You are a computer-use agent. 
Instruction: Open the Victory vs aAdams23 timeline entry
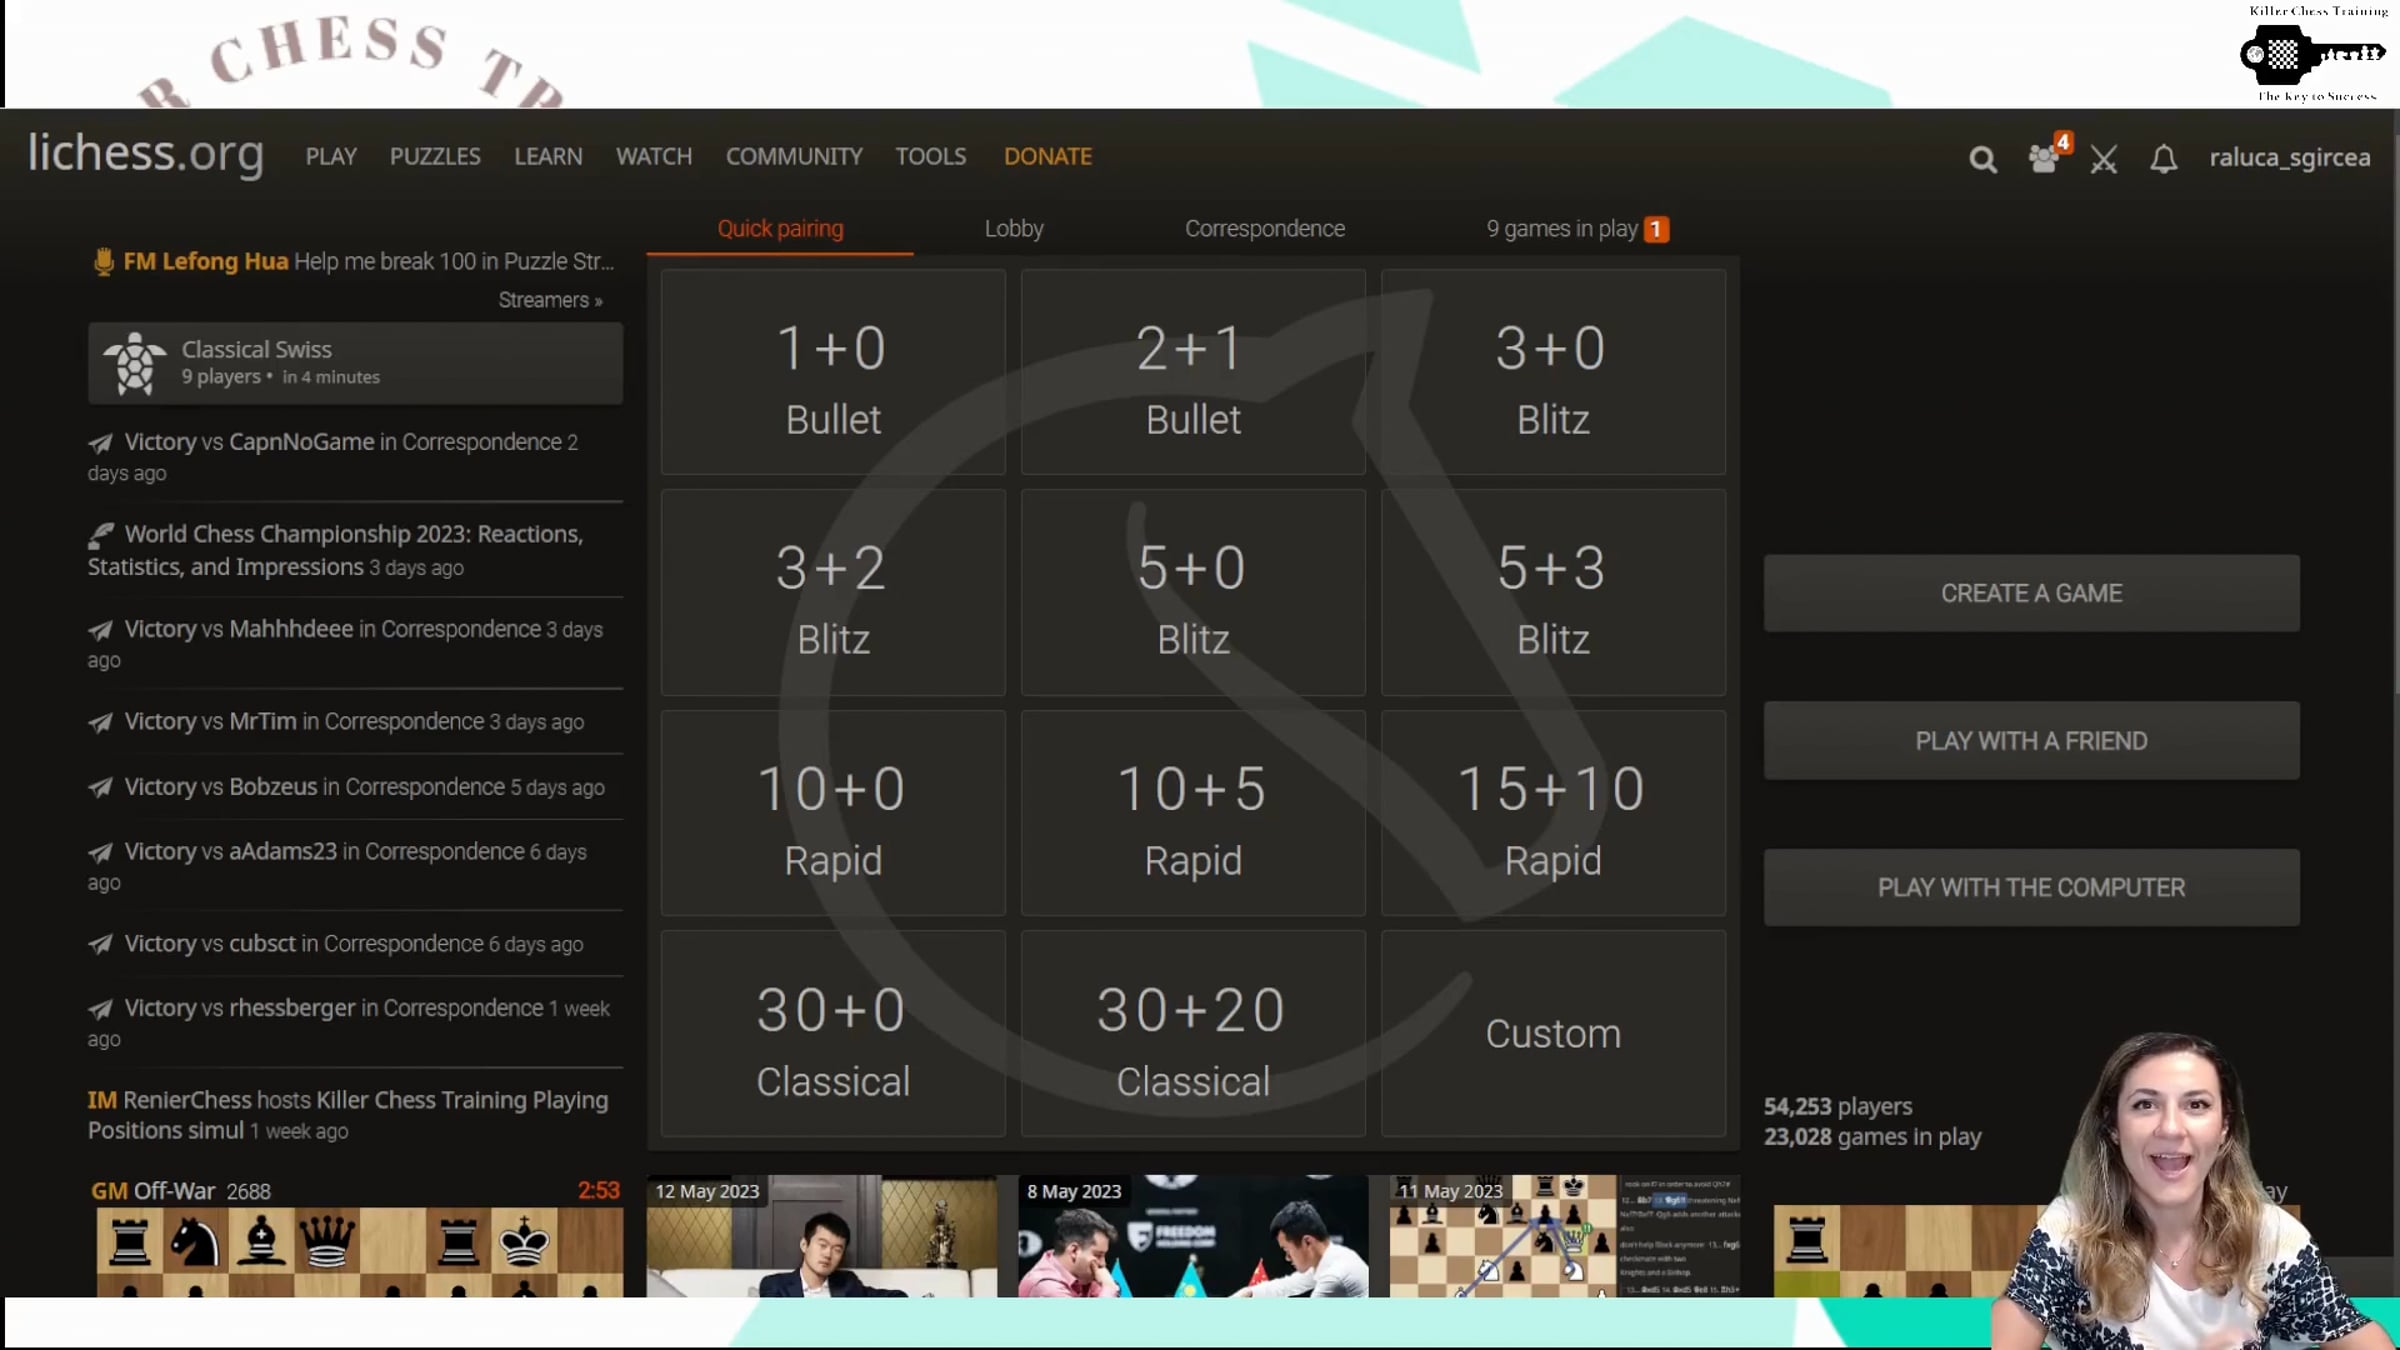(337, 867)
